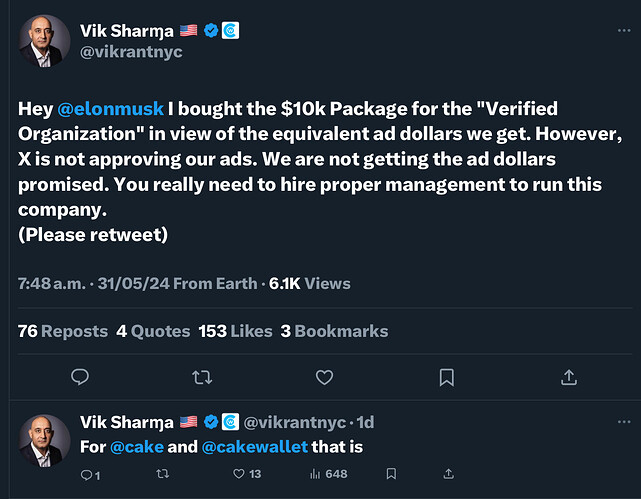Click the @vikrantnyc handle under author name
This screenshot has width=641, height=499.
(131, 51)
